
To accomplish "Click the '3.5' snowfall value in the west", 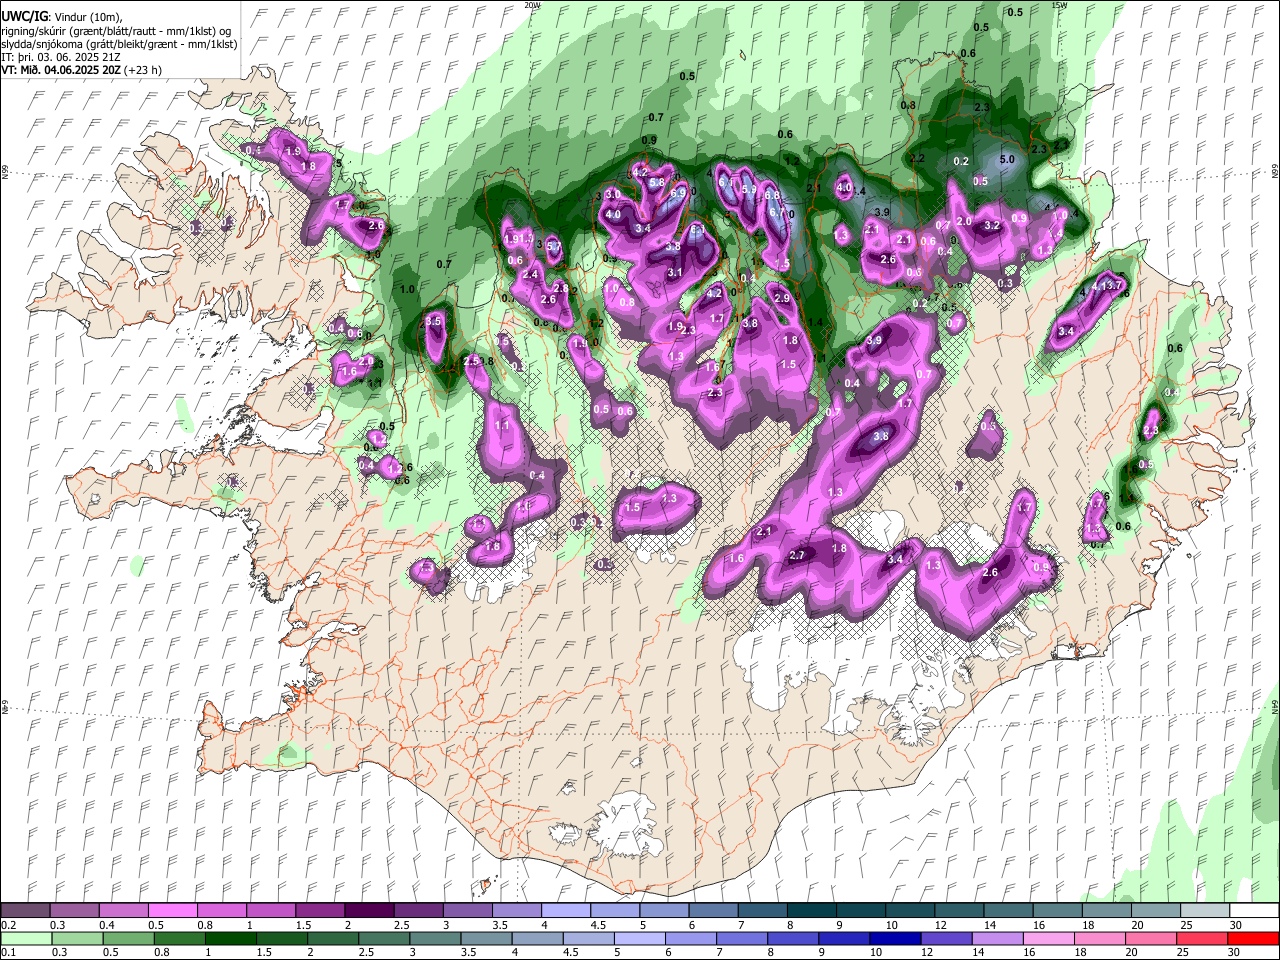I will click(x=433, y=322).
